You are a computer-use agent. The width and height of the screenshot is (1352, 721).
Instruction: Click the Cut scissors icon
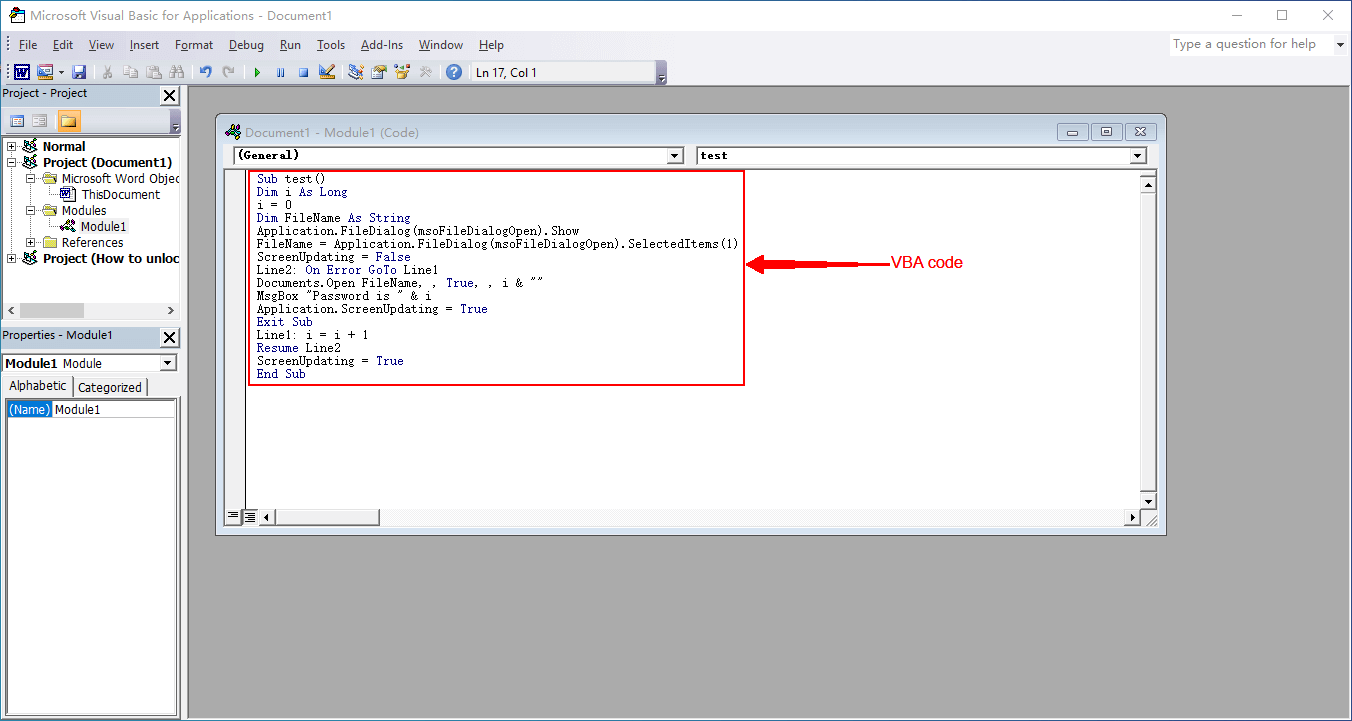107,72
